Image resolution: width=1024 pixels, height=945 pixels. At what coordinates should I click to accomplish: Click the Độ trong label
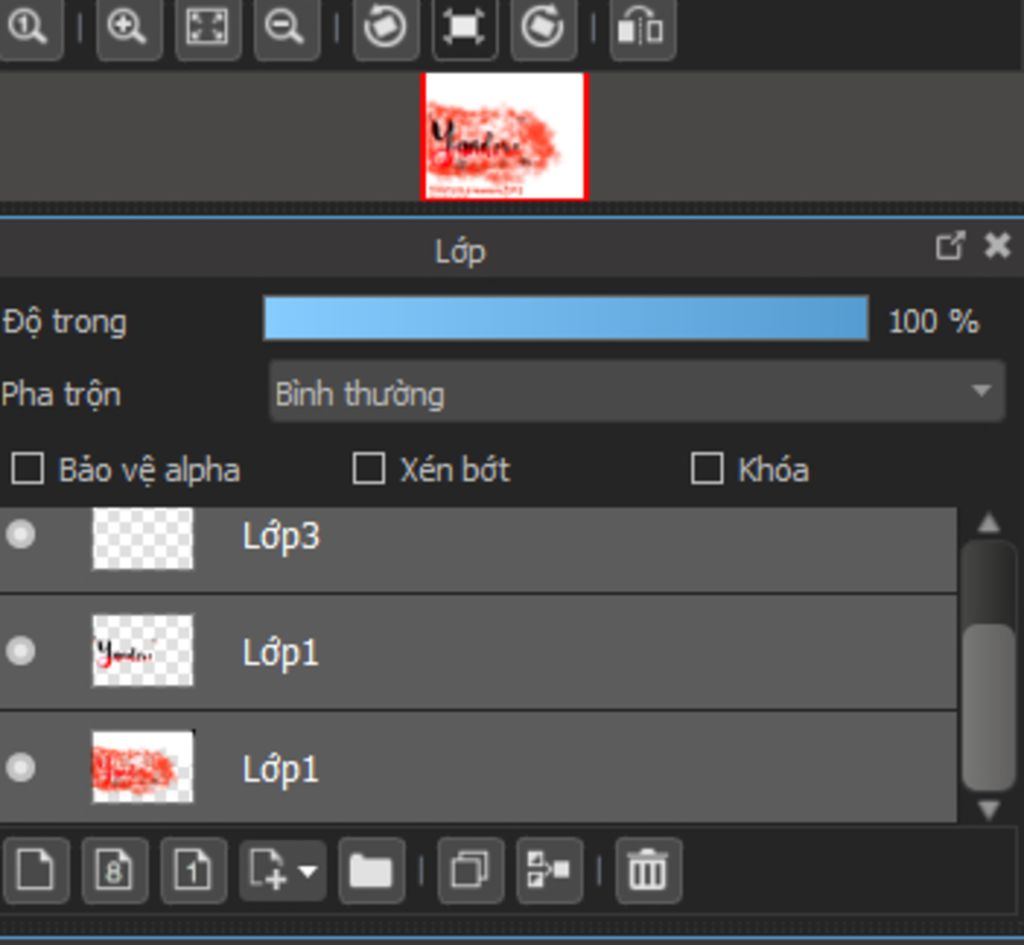tap(64, 322)
